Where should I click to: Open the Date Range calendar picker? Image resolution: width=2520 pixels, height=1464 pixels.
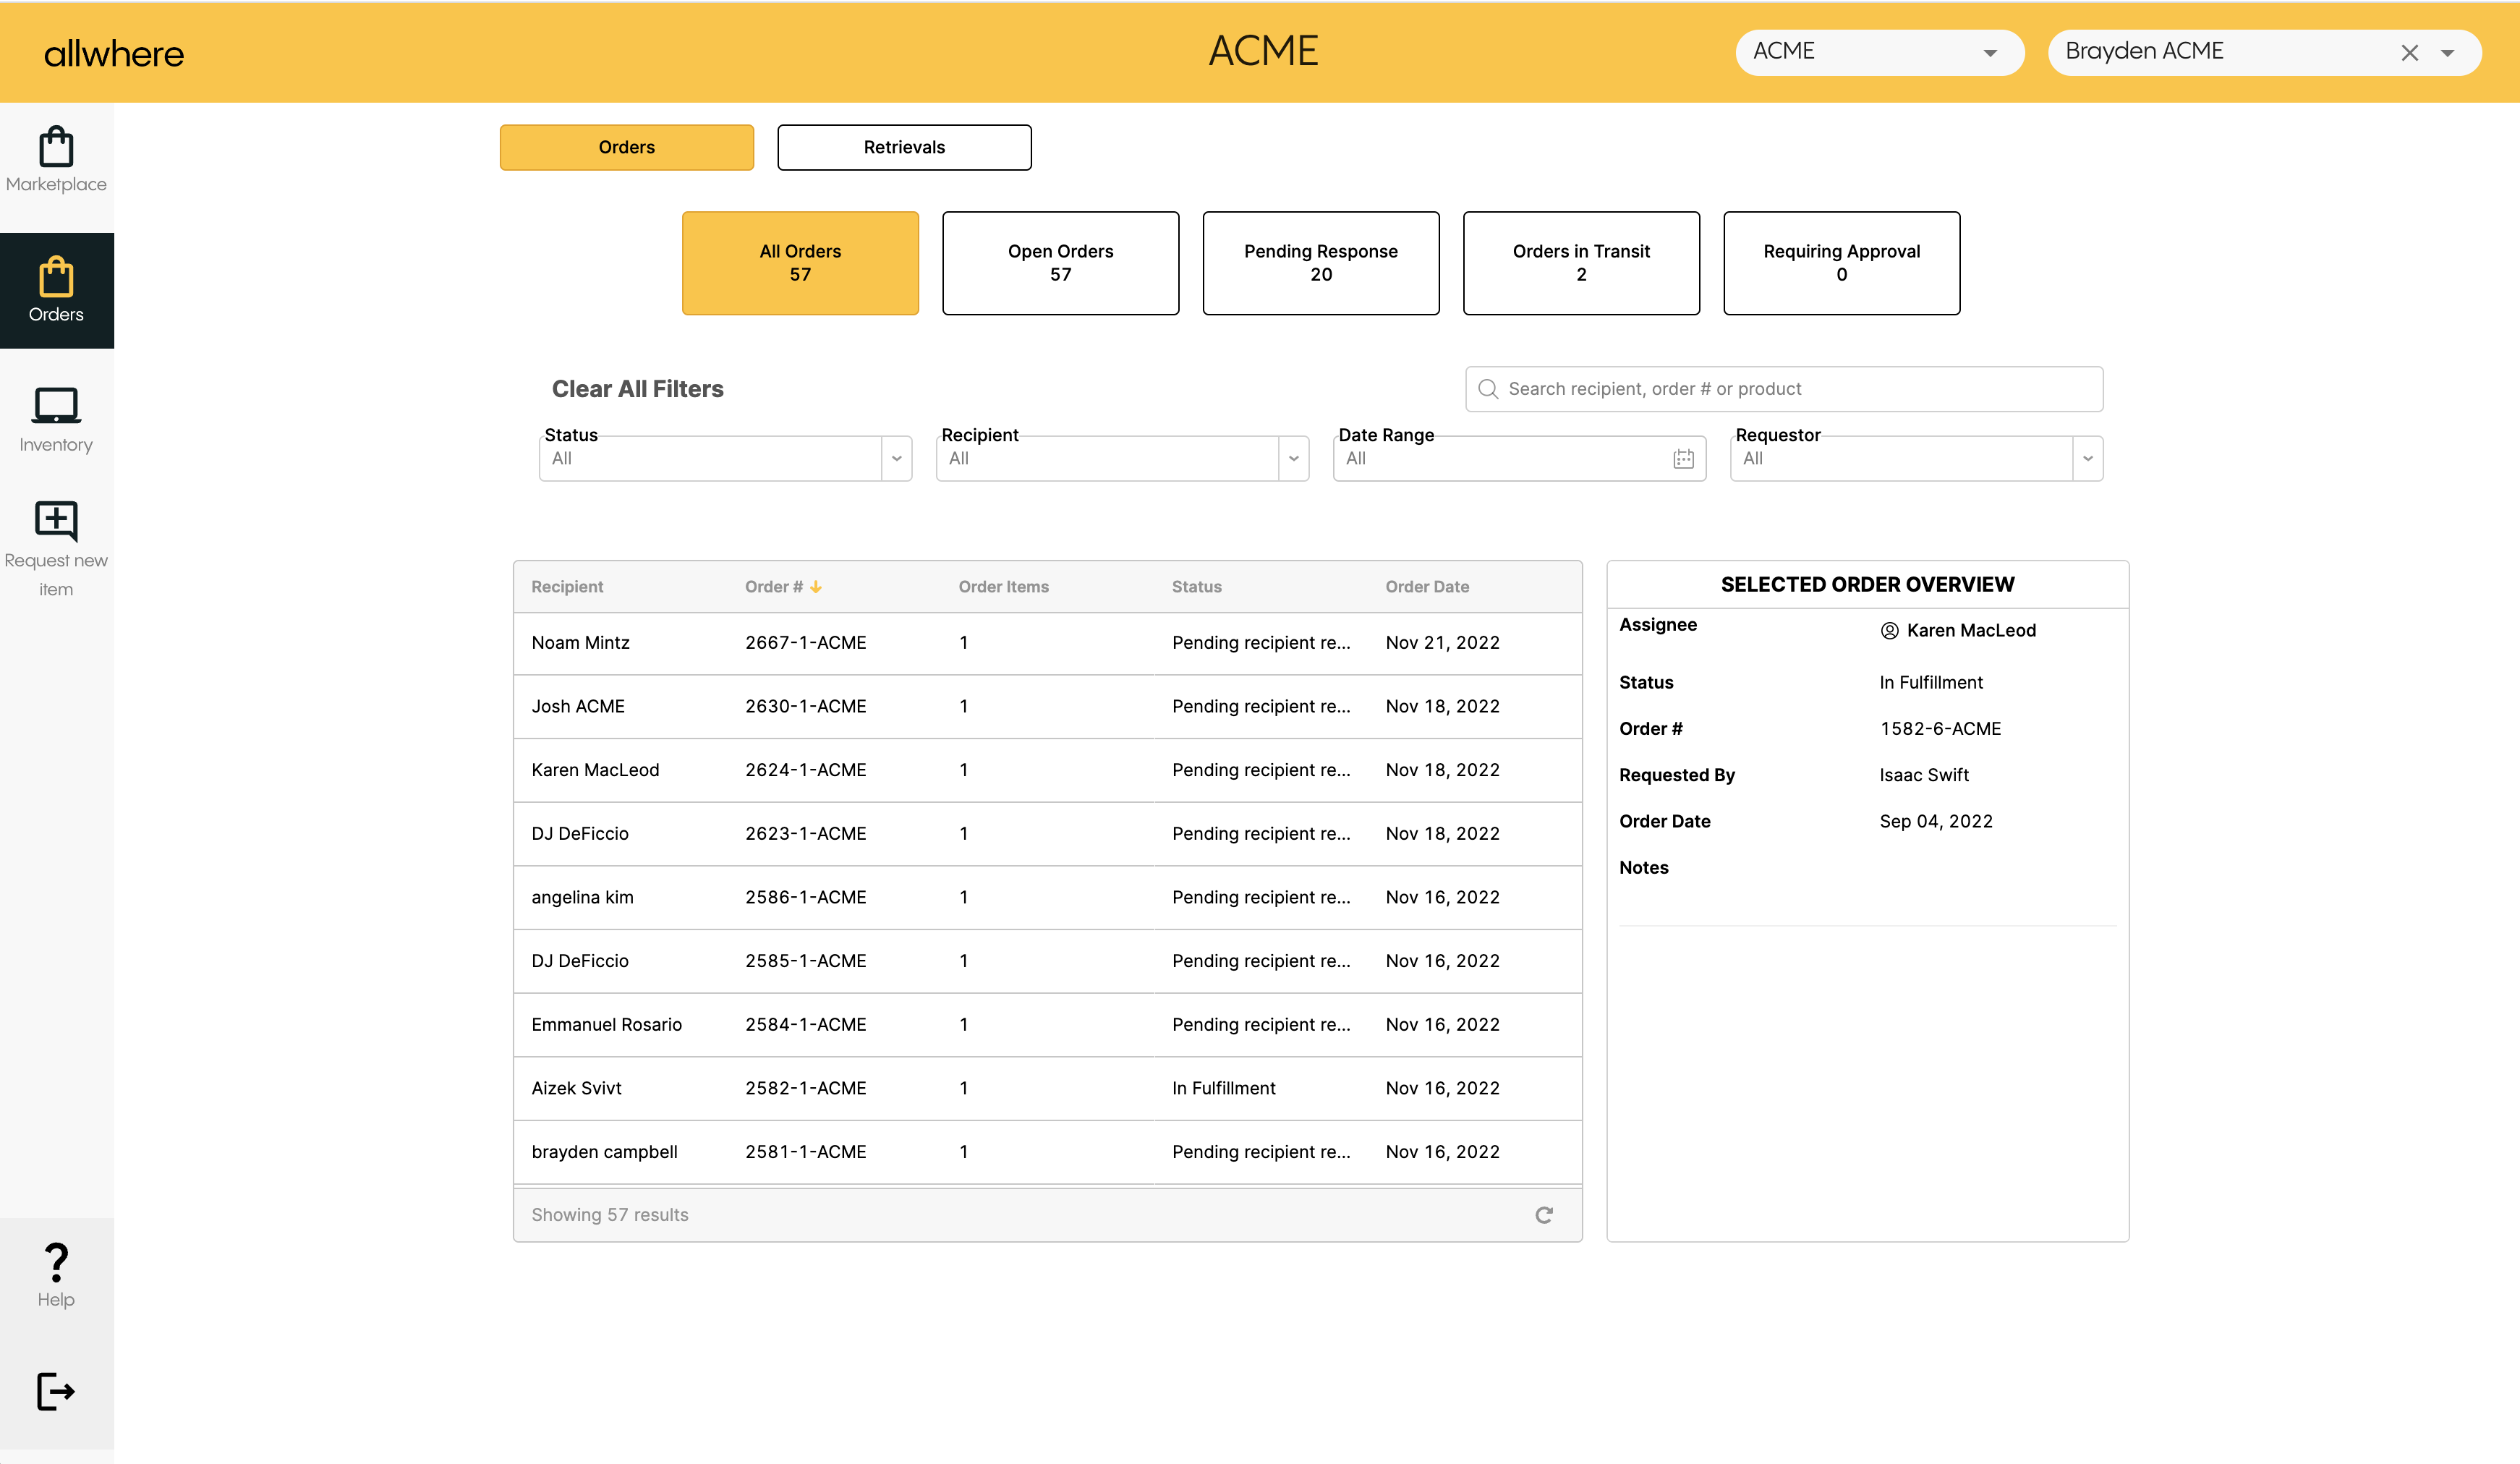click(x=1684, y=458)
